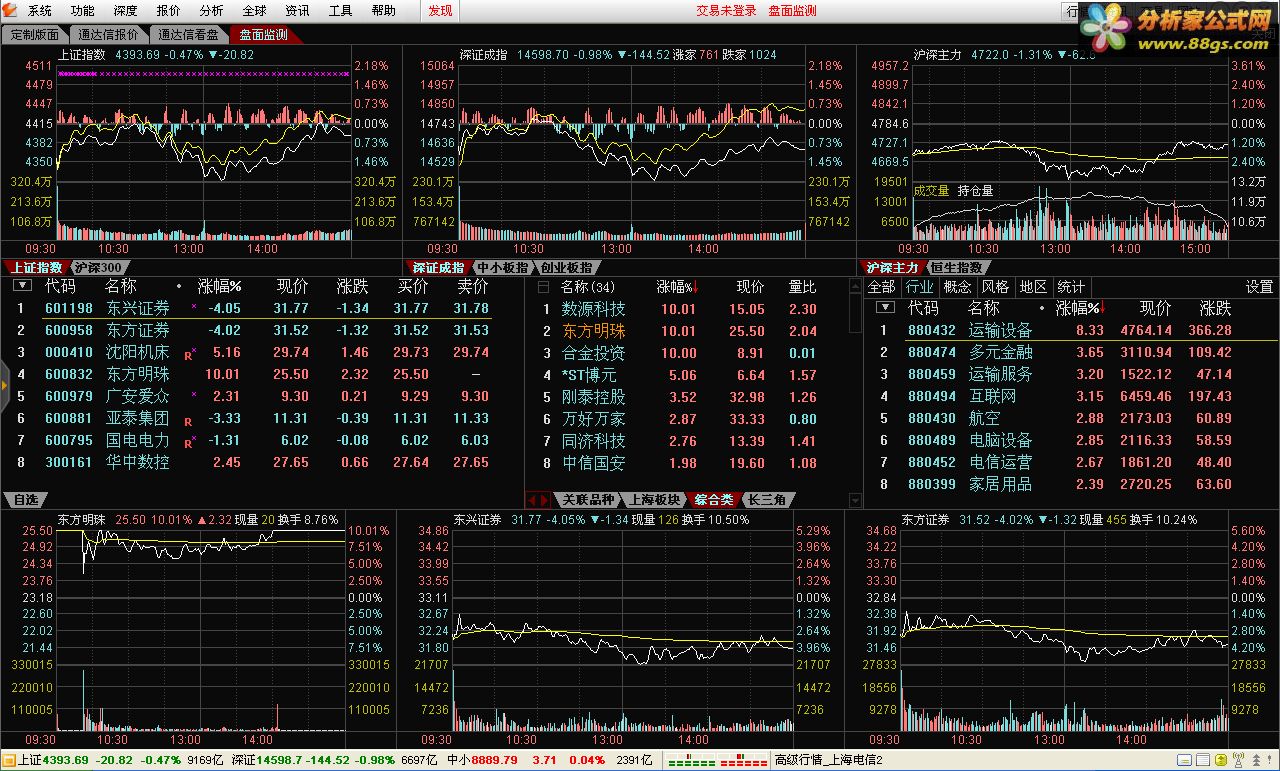Screen dimensions: 1280x771
Task: Open the 资讯 menu
Action: [297, 11]
